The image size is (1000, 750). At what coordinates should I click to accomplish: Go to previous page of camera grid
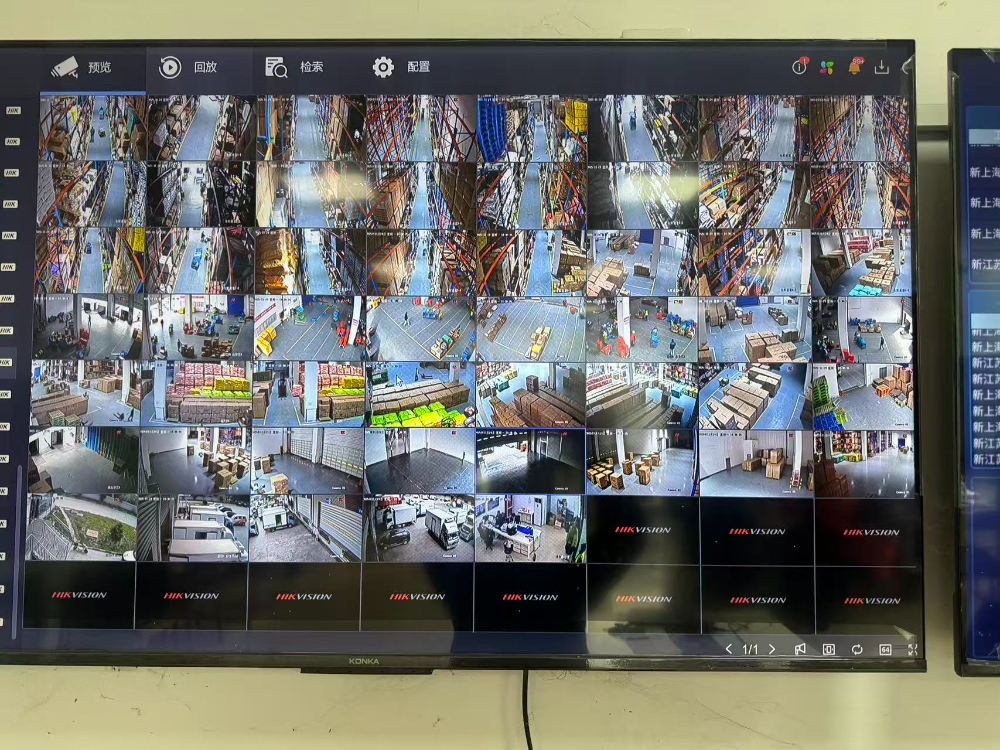[x=729, y=649]
